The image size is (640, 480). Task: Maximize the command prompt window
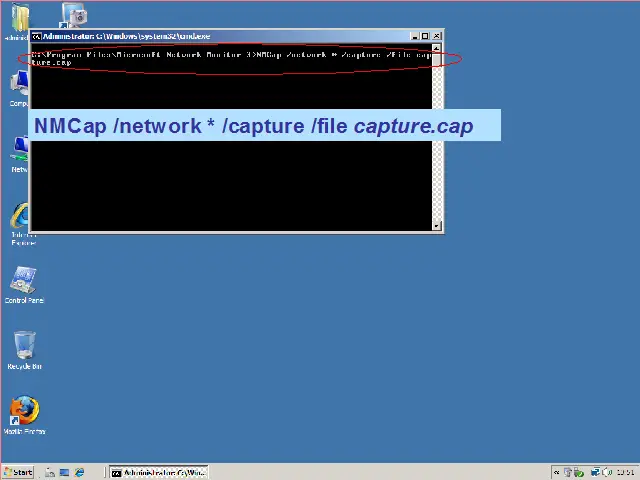[425, 36]
